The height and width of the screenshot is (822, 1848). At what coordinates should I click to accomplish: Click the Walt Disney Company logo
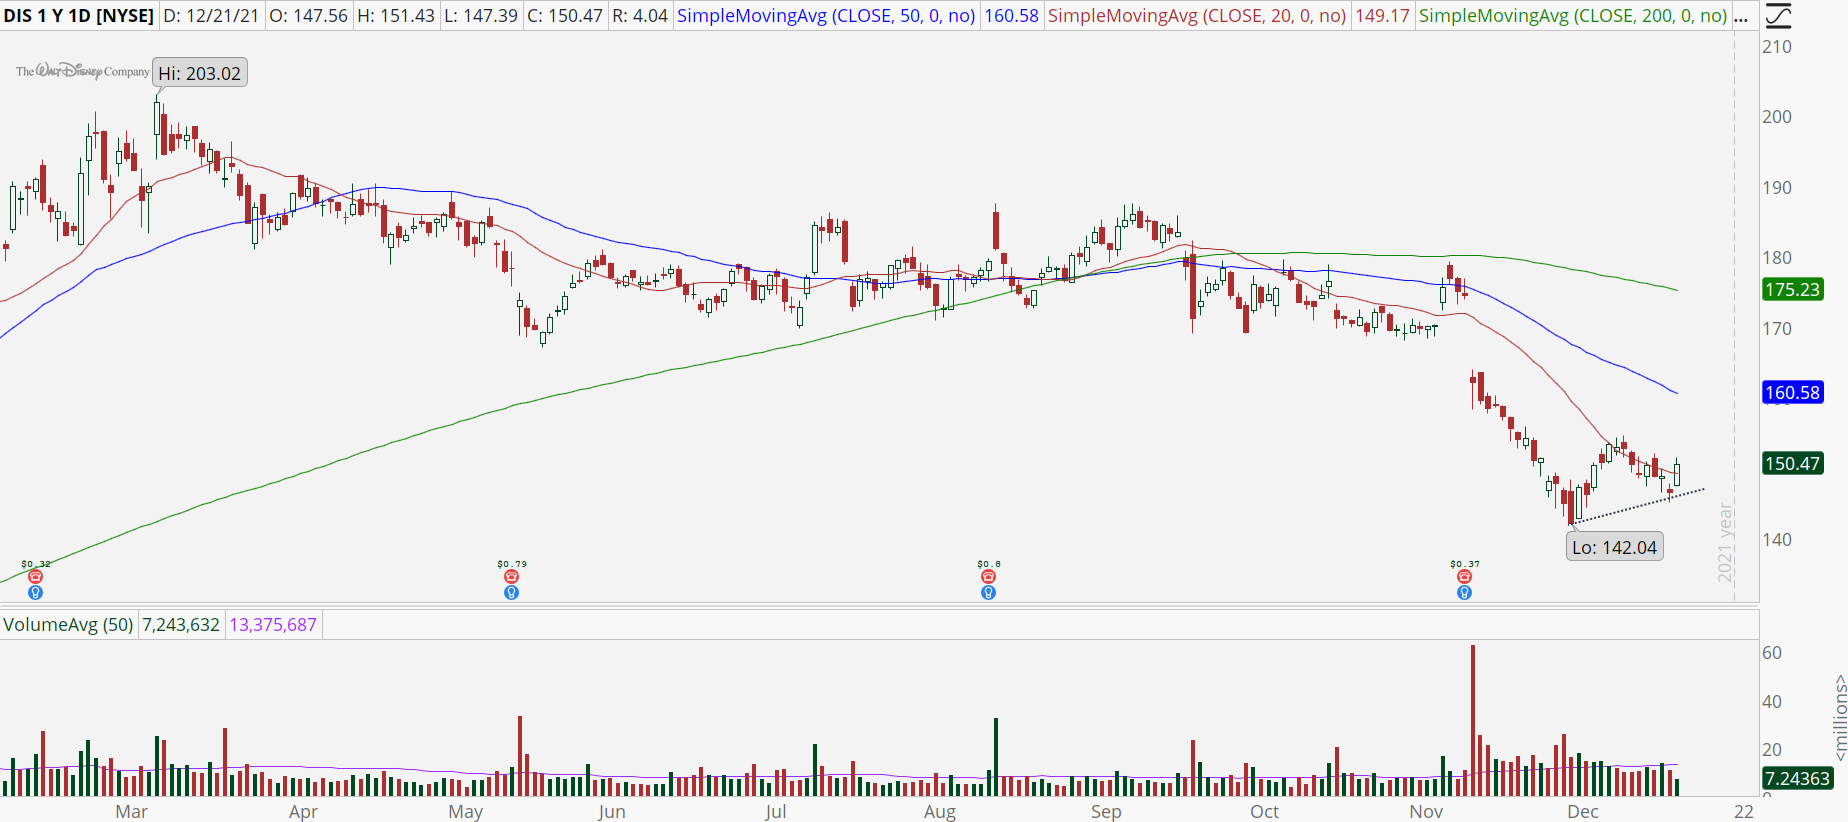click(82, 71)
